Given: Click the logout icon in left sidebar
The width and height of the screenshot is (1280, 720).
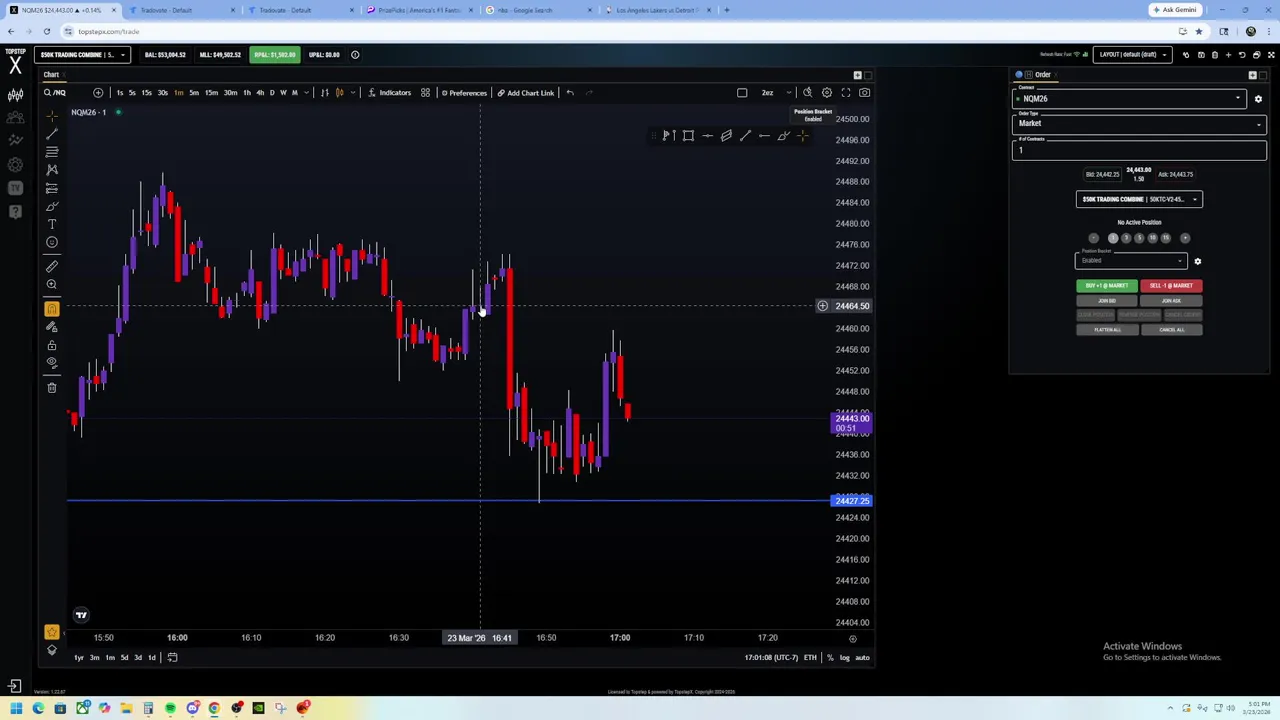Looking at the screenshot, I should pyautogui.click(x=15, y=686).
